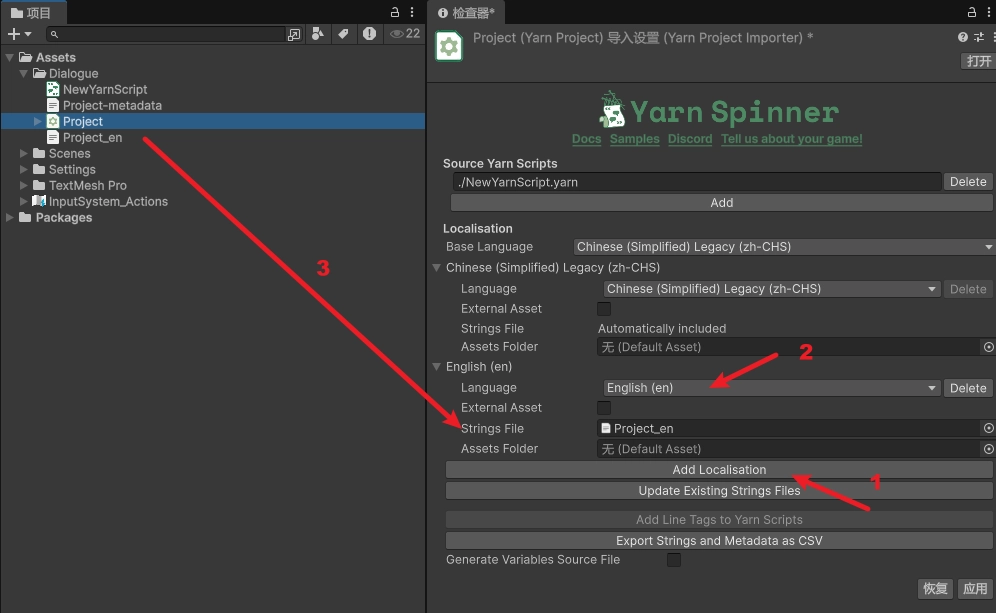
Task: Click Add Localisation button
Action: (719, 470)
